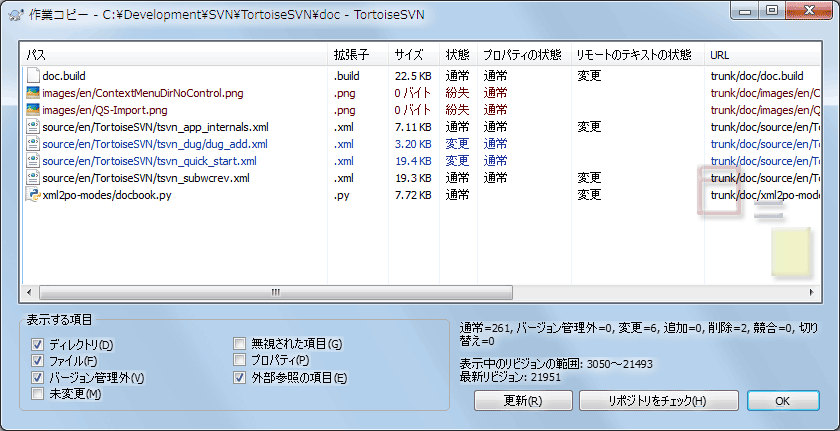Click the tsvn_quick_start.xml file icon
840x431 pixels.
pos(33,161)
